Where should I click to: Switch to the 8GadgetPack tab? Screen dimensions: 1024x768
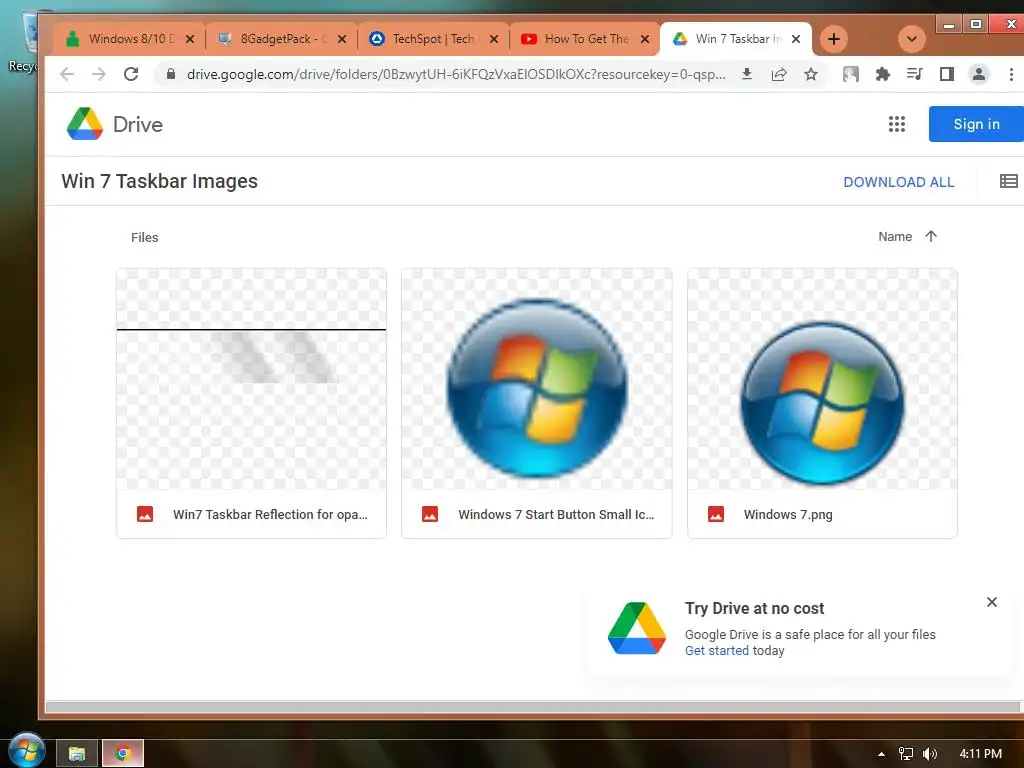point(281,39)
